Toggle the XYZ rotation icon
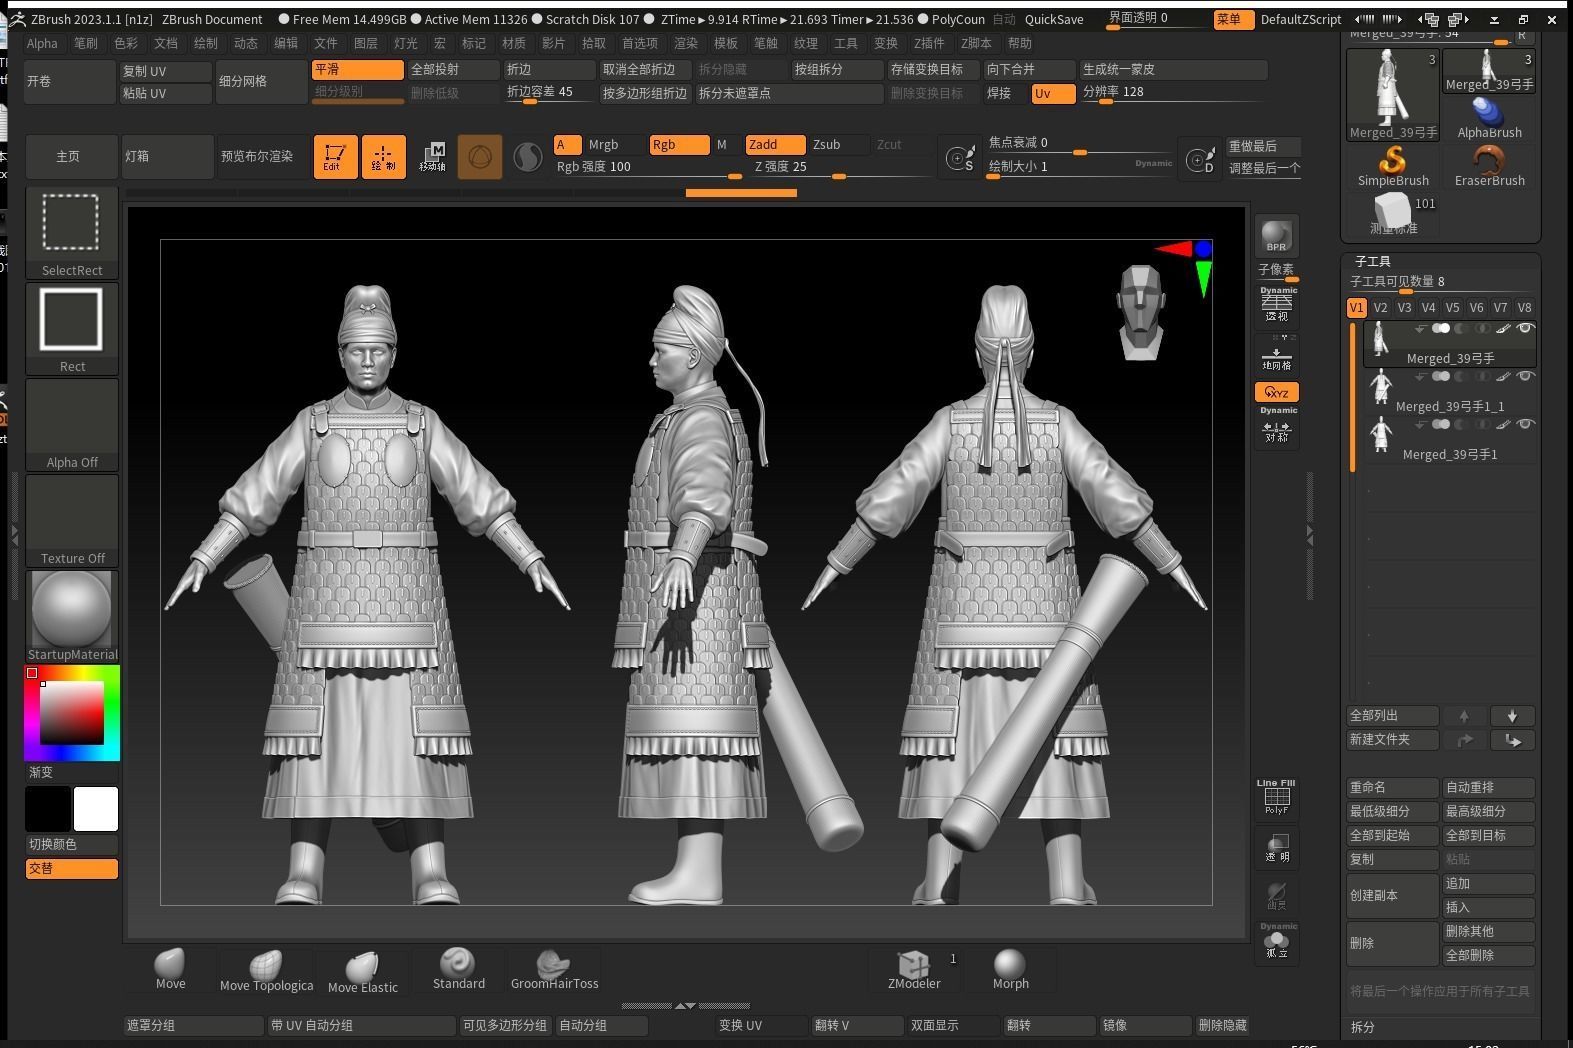Image resolution: width=1573 pixels, height=1048 pixels. point(1277,392)
